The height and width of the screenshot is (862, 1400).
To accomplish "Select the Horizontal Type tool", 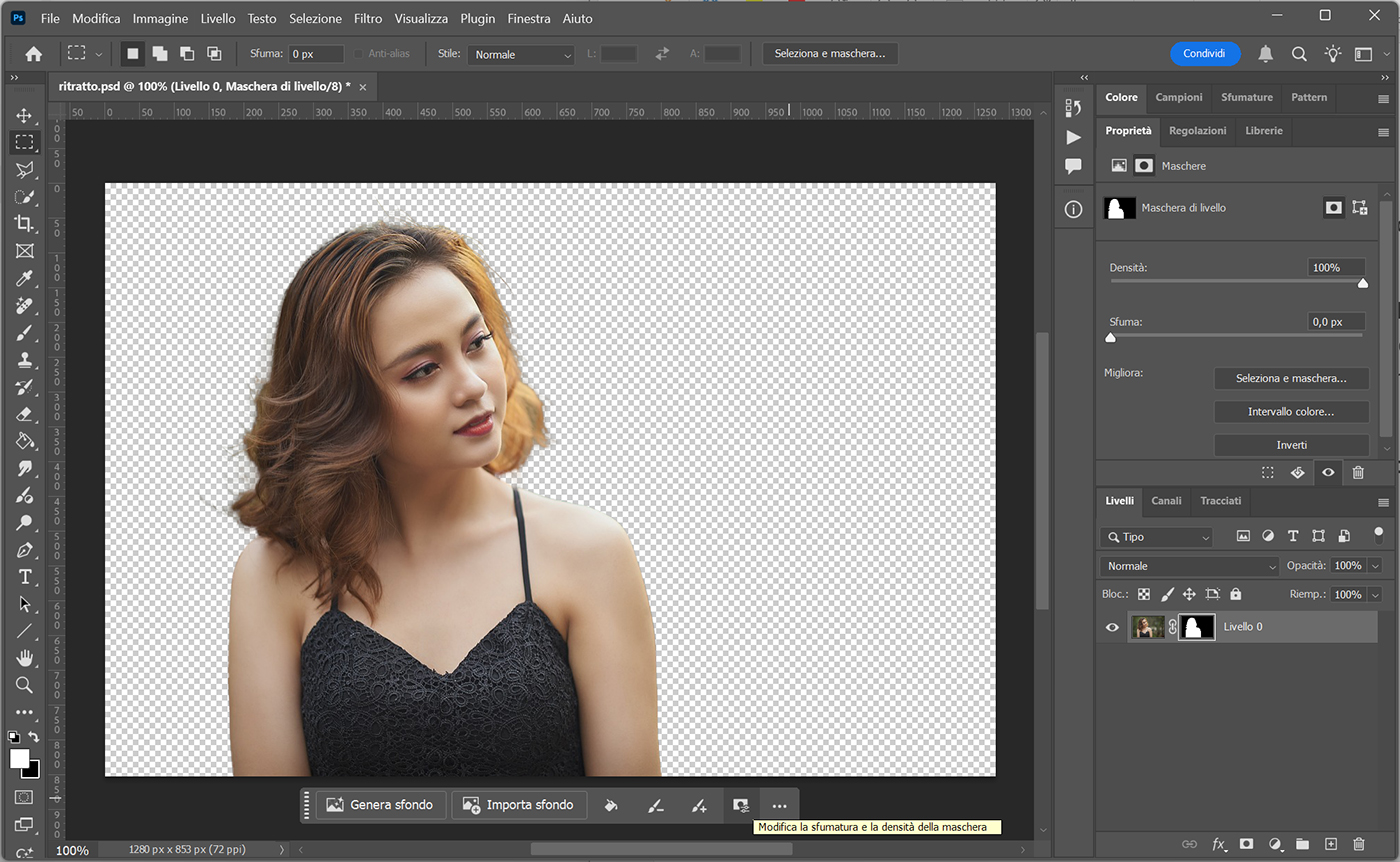I will click(24, 577).
